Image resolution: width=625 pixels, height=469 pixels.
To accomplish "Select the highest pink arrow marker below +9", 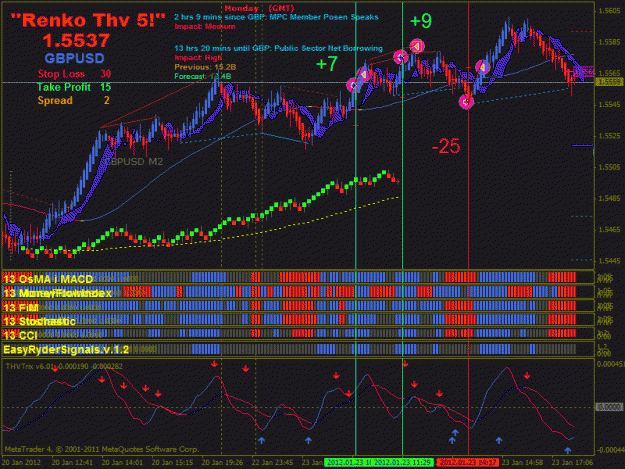I will tap(417, 47).
